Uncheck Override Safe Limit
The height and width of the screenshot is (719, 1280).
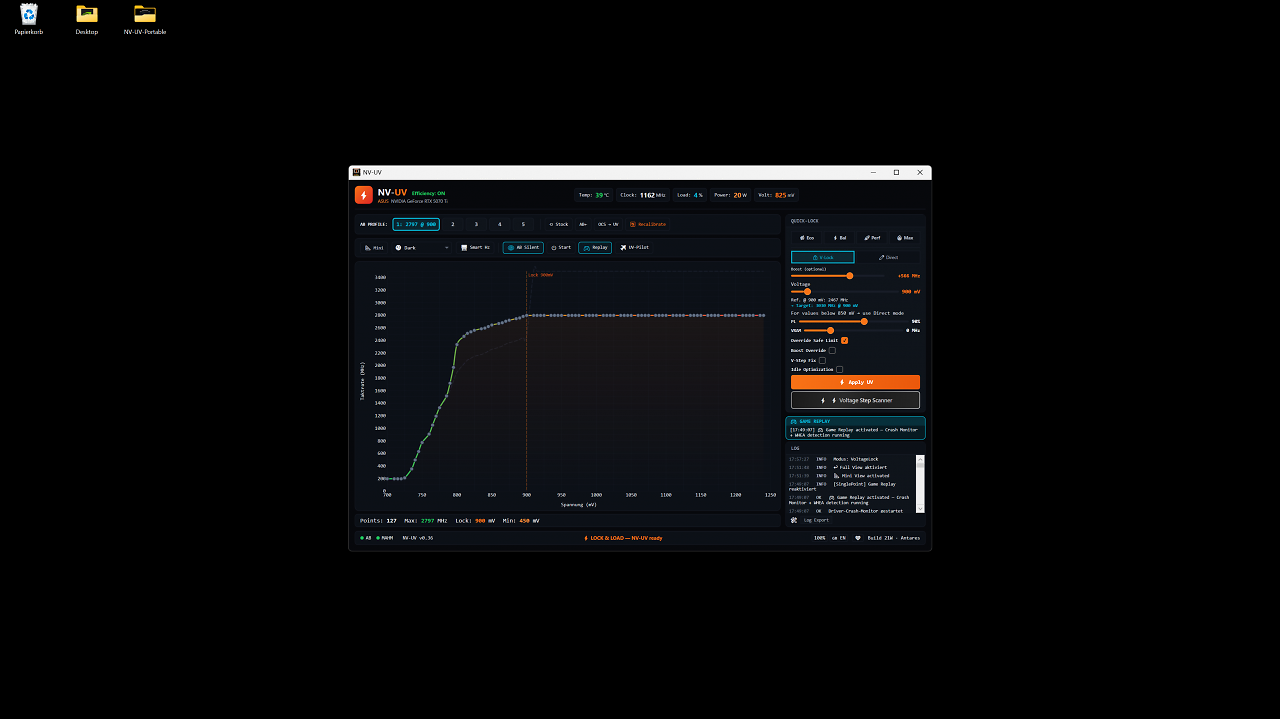[844, 340]
